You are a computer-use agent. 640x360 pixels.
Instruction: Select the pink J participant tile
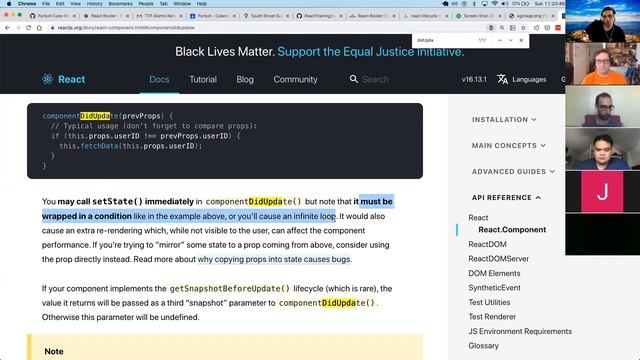[x=602, y=191]
